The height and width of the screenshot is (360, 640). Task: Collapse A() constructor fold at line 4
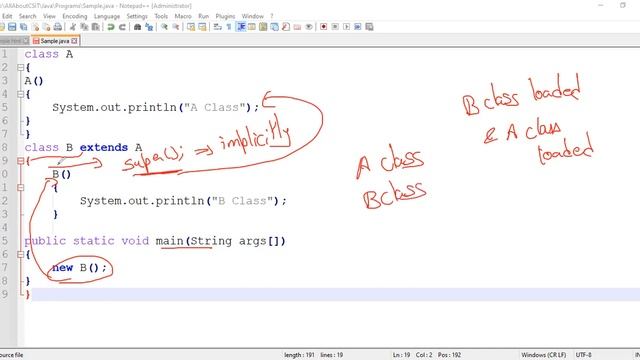point(20,94)
